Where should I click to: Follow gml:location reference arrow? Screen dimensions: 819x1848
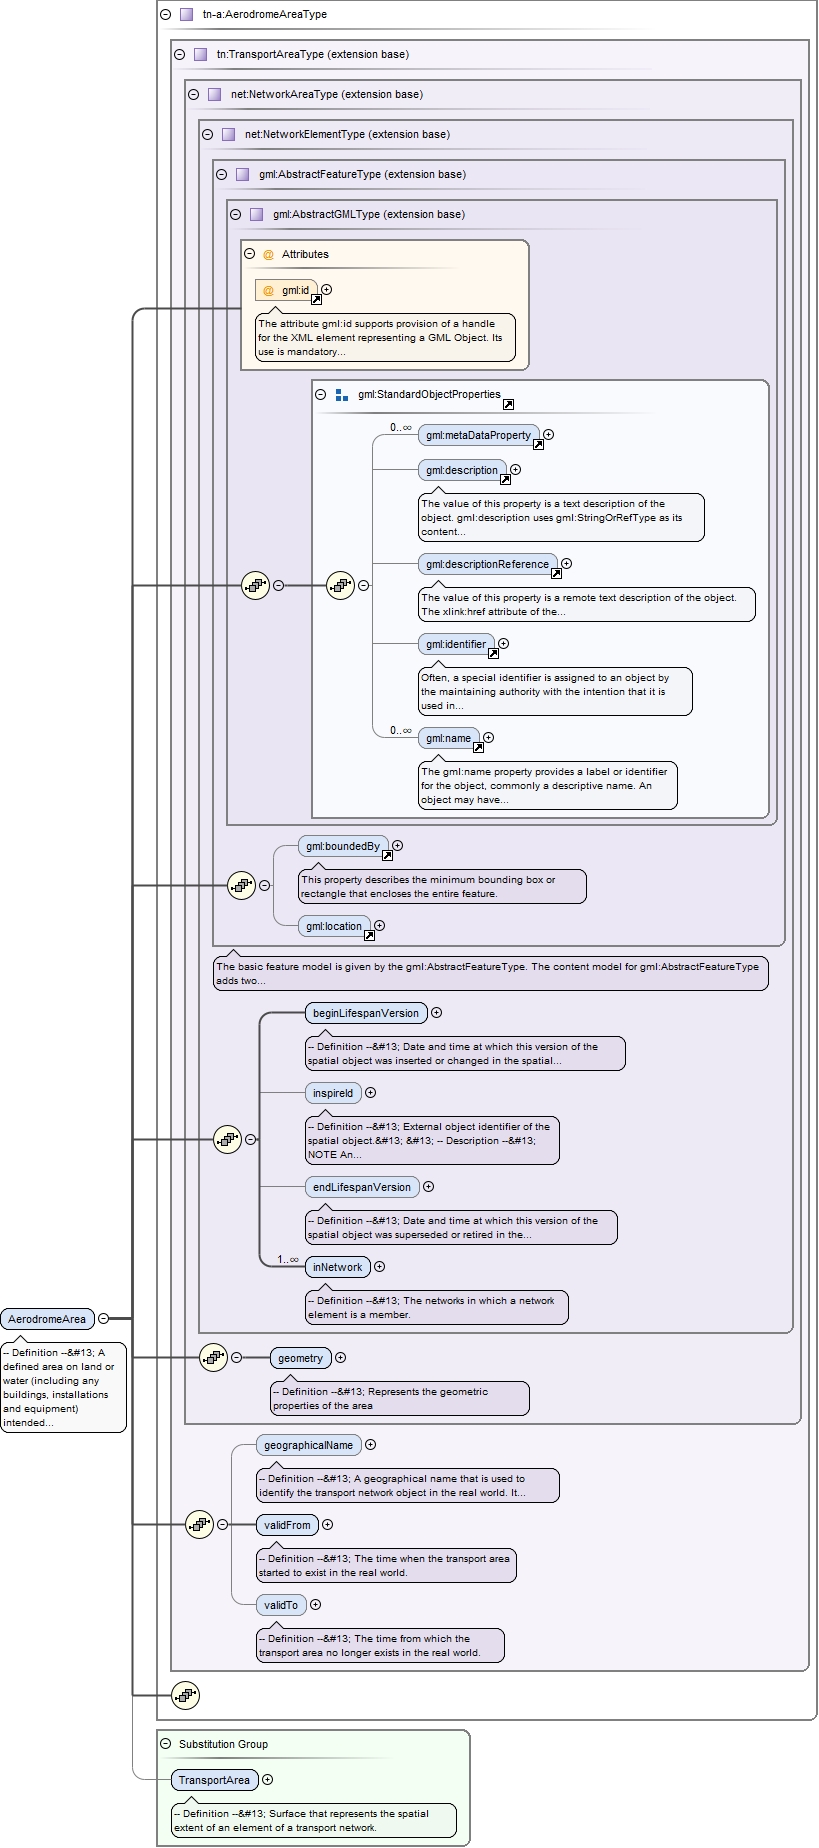(x=369, y=935)
